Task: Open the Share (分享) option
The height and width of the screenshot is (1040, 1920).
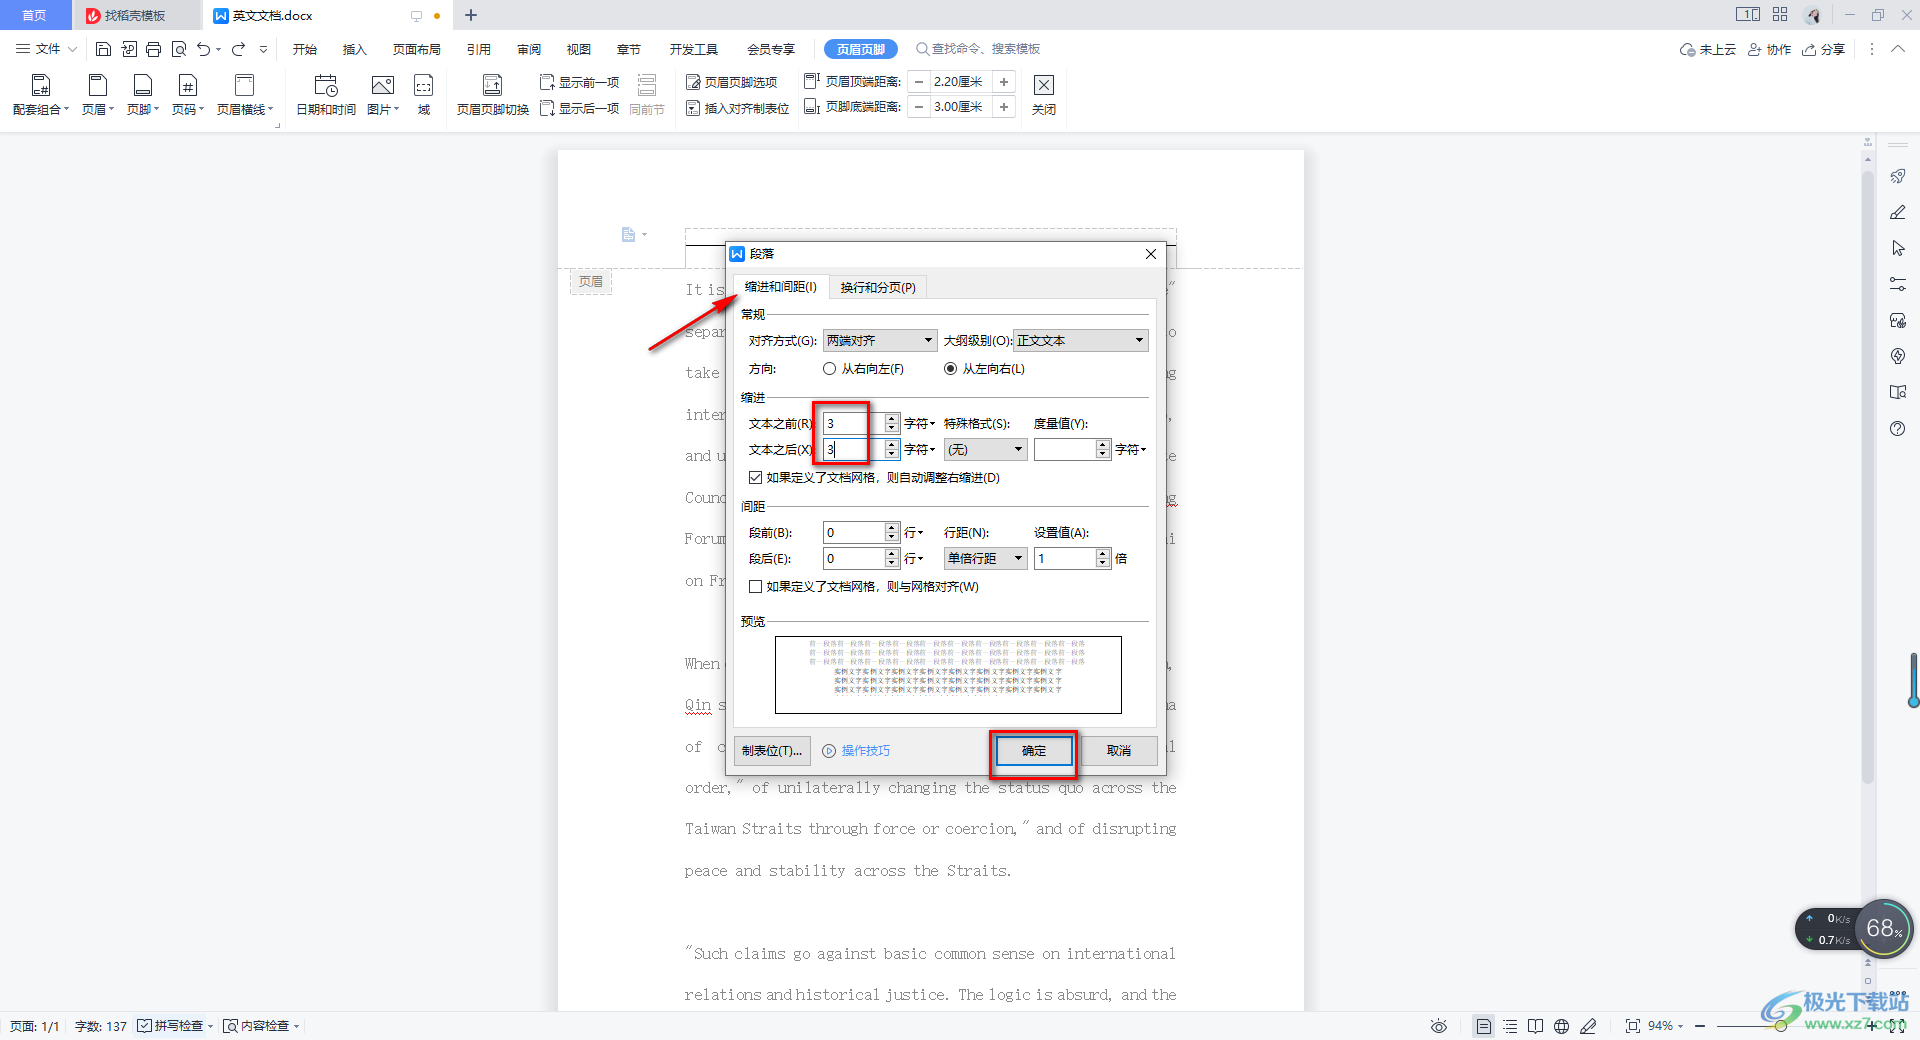Action: pos(1824,49)
